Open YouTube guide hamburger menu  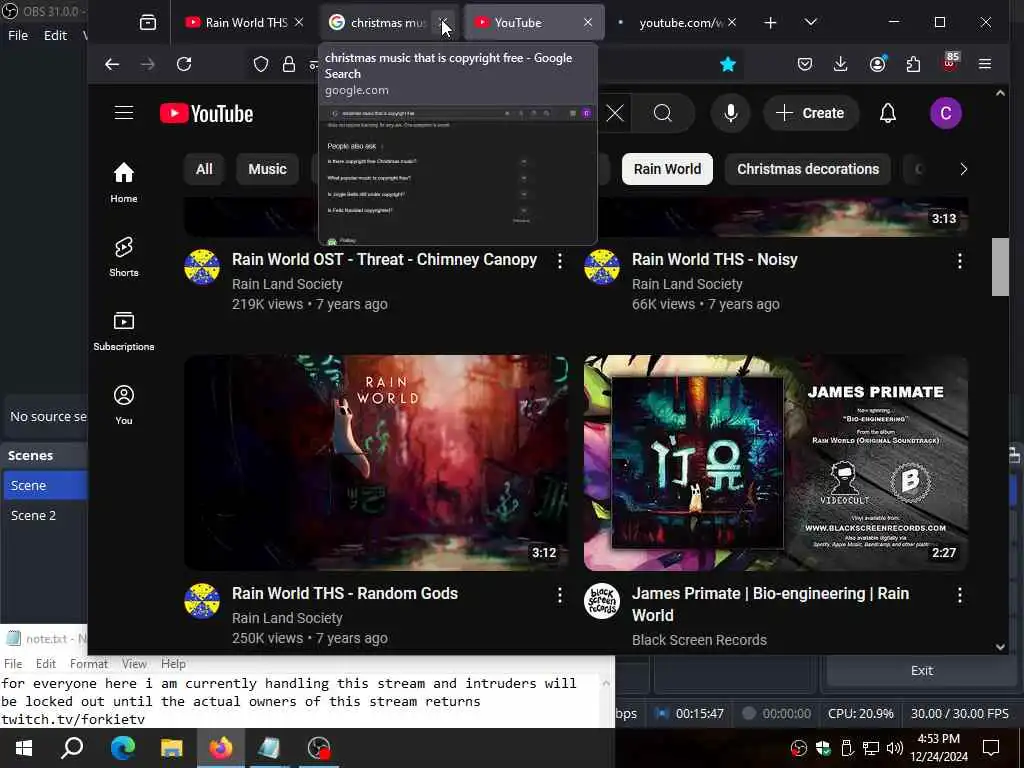tap(124, 113)
